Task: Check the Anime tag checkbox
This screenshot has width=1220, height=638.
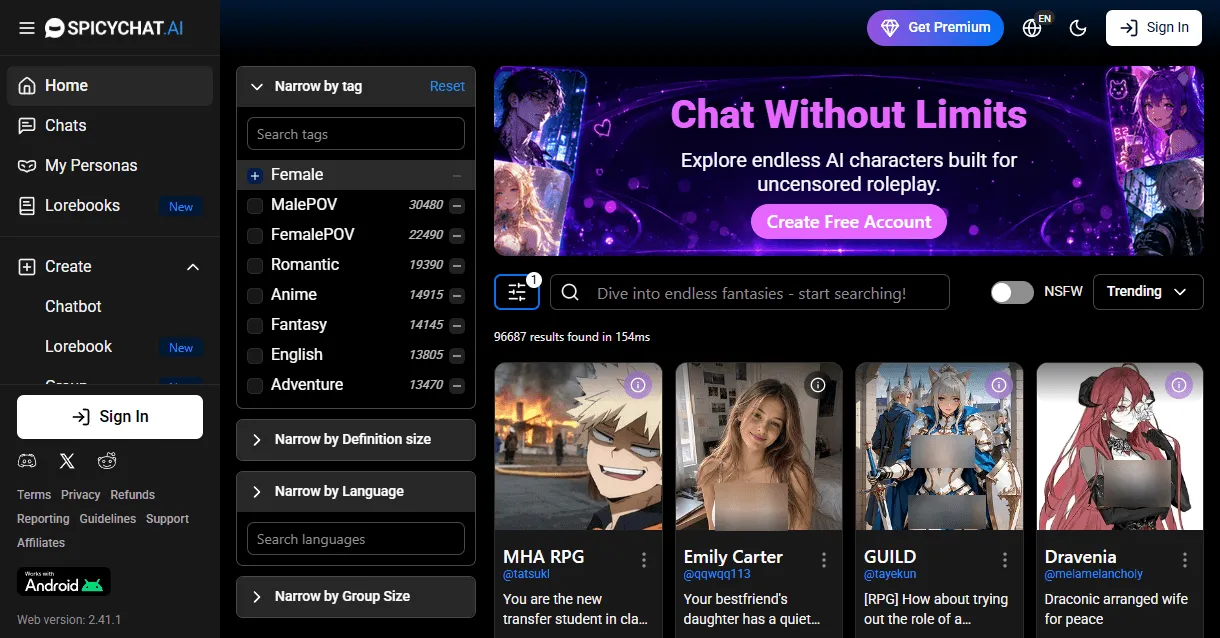Action: coord(255,295)
